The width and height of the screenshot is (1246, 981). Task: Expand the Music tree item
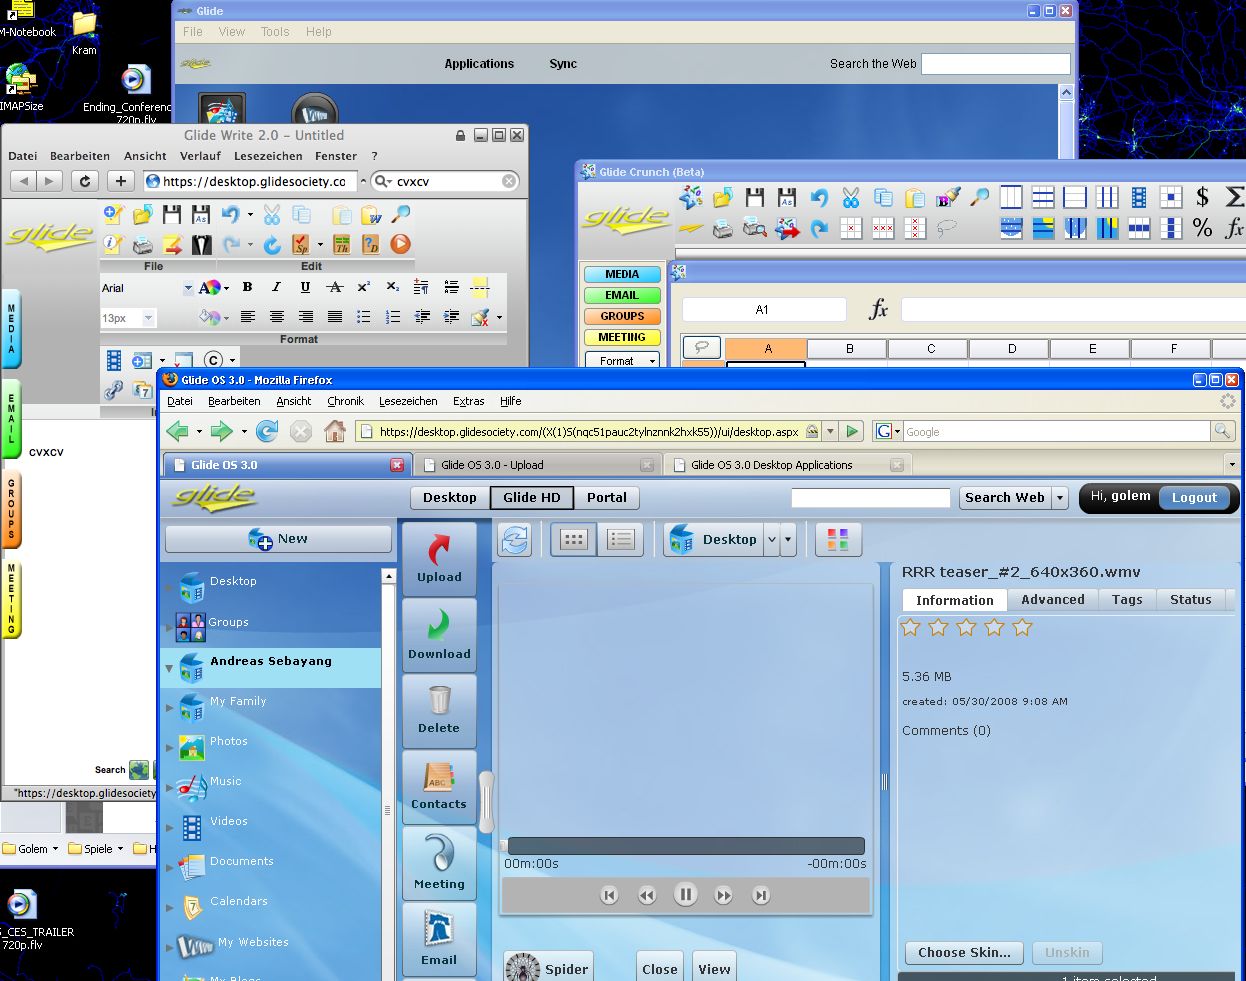169,787
